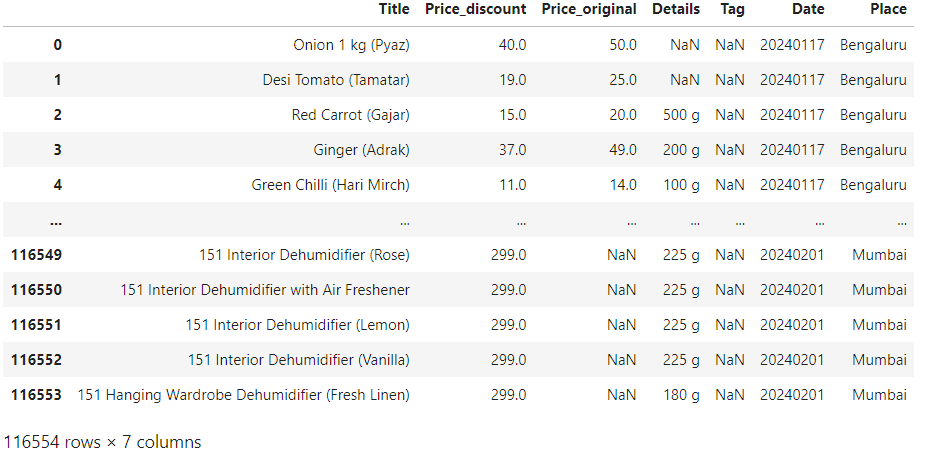Click row index 116549
The width and height of the screenshot is (946, 461).
(x=36, y=255)
